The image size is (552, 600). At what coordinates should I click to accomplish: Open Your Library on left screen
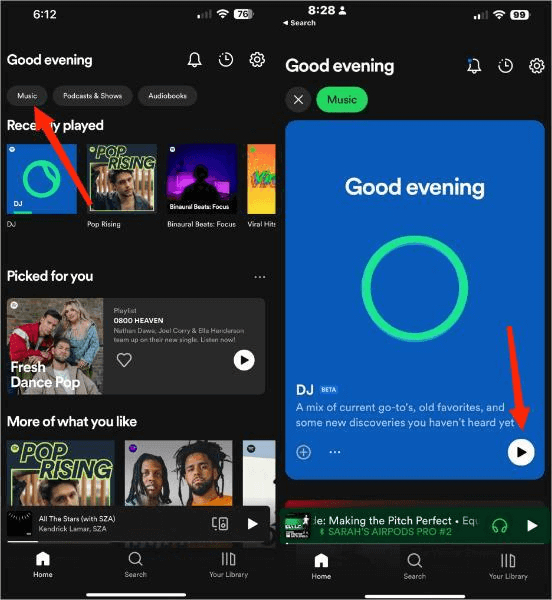[x=228, y=565]
